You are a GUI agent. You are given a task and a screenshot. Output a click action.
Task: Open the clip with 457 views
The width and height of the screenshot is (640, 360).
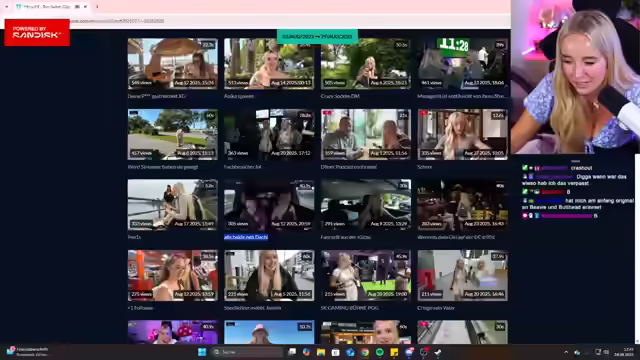(x=173, y=134)
